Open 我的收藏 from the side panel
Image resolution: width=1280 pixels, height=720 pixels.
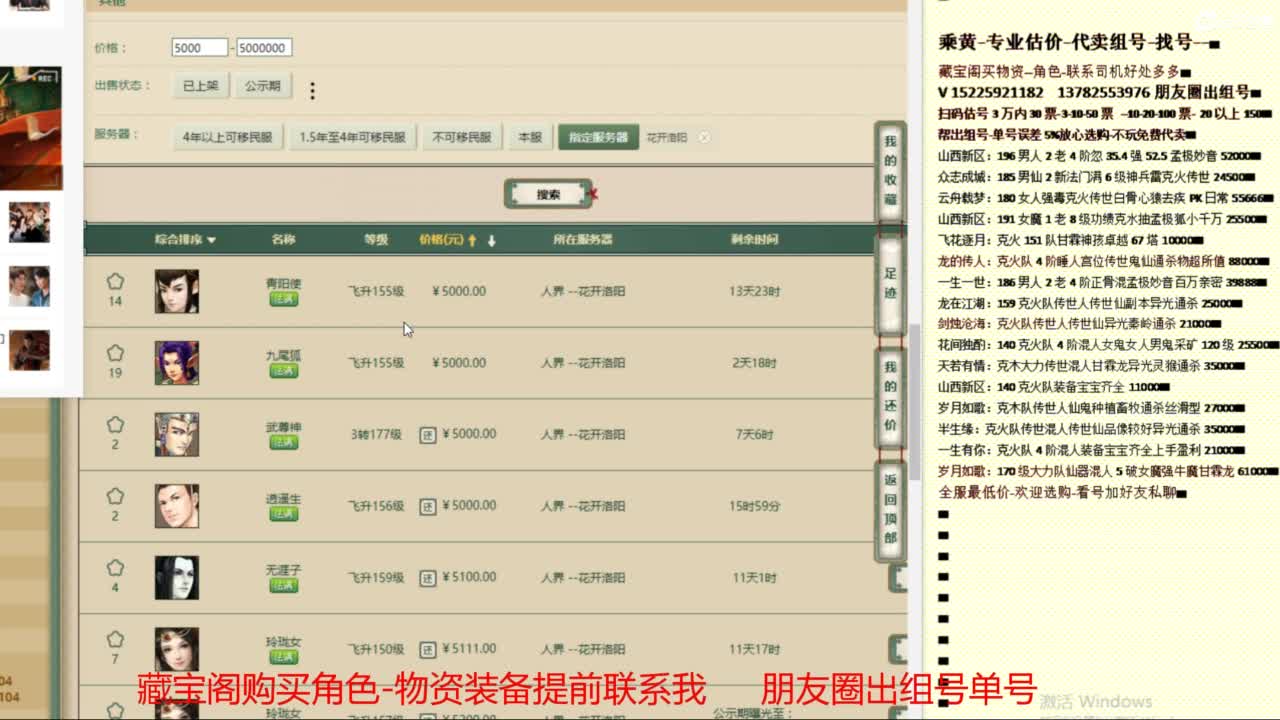pos(890,171)
